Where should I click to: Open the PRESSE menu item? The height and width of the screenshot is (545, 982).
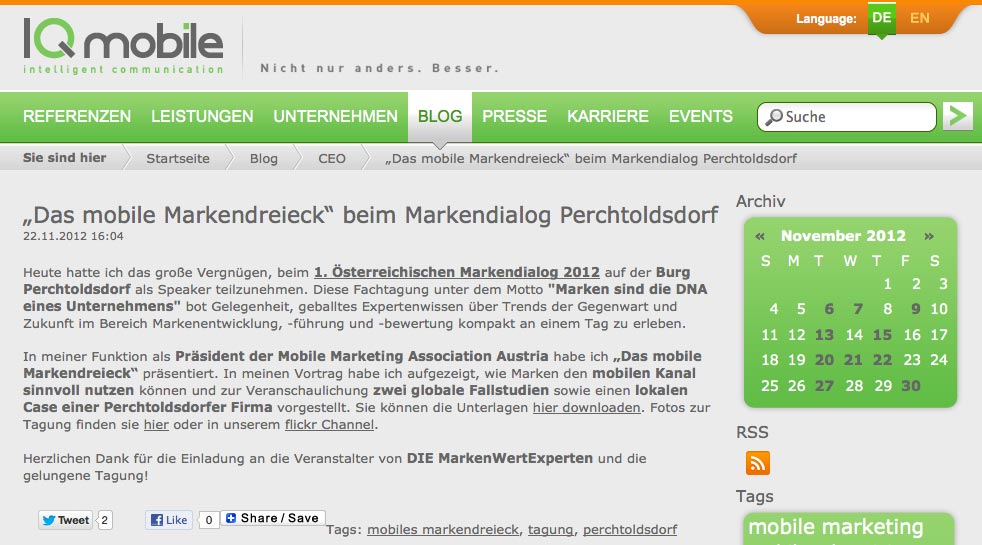514,117
